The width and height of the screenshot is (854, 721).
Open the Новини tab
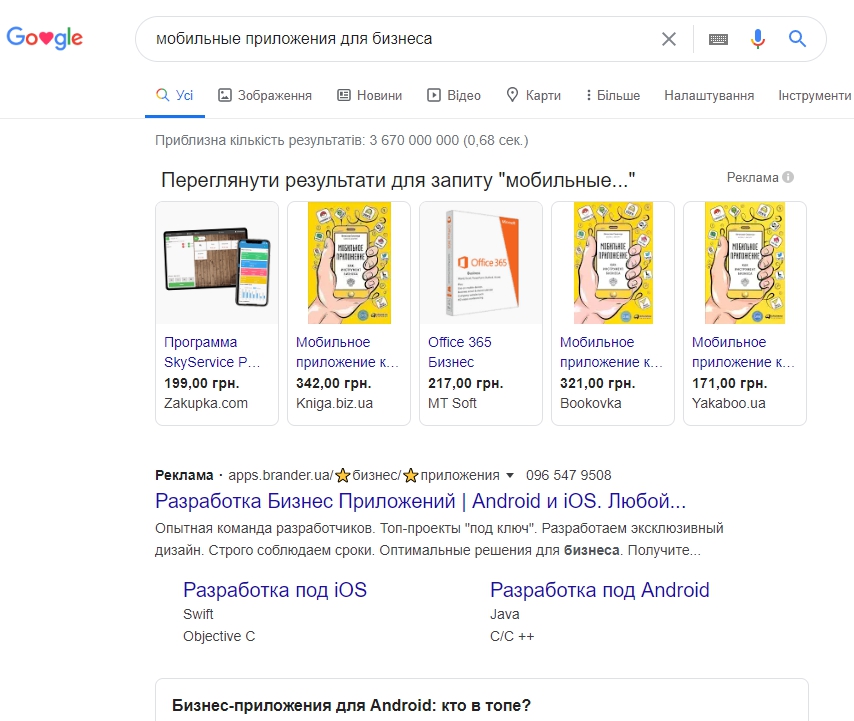369,95
